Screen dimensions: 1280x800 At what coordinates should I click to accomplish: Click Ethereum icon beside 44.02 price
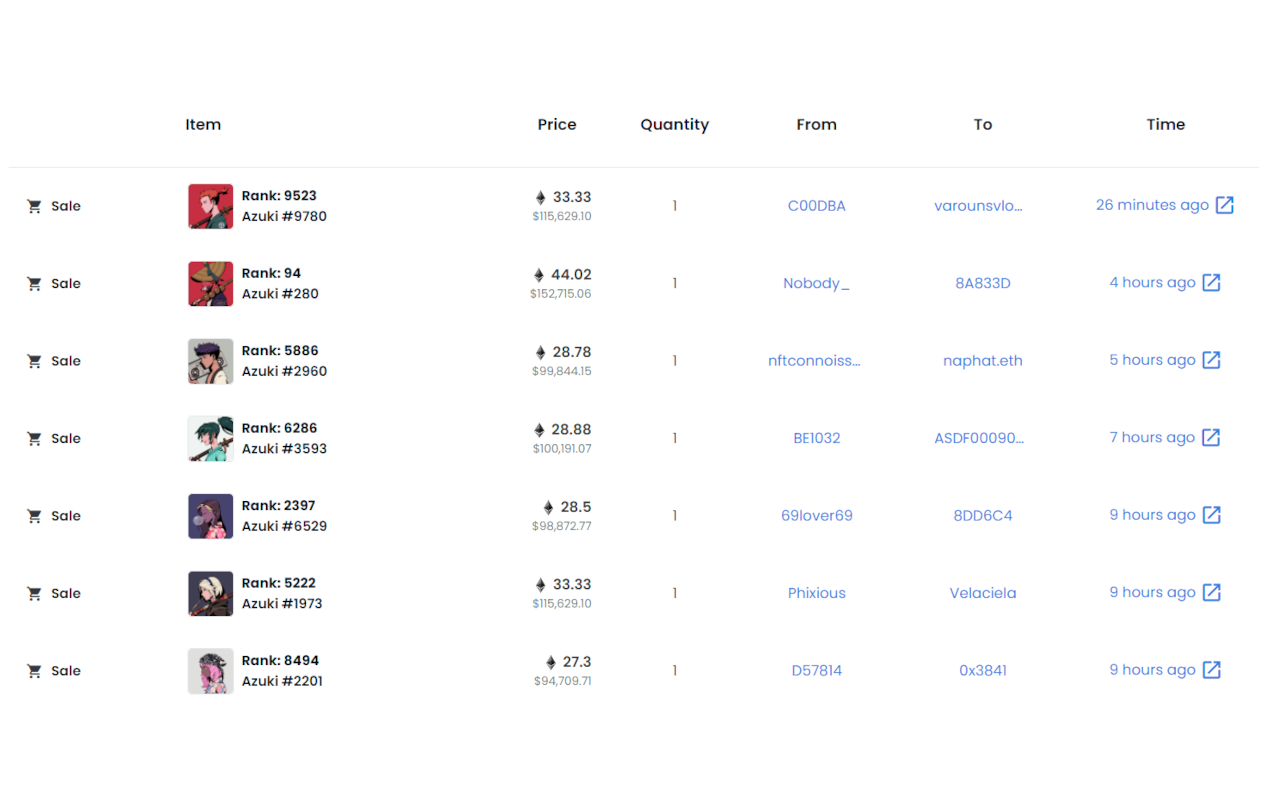pos(539,275)
